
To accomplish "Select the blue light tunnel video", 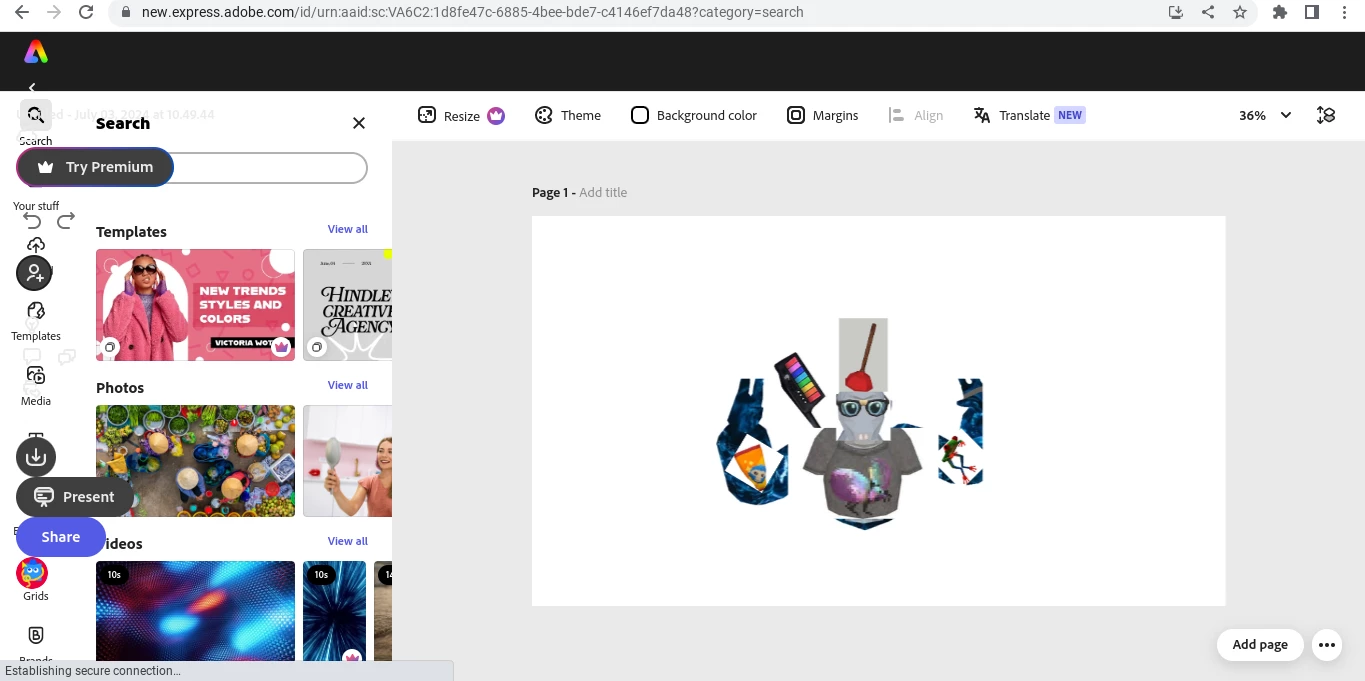I will [334, 611].
